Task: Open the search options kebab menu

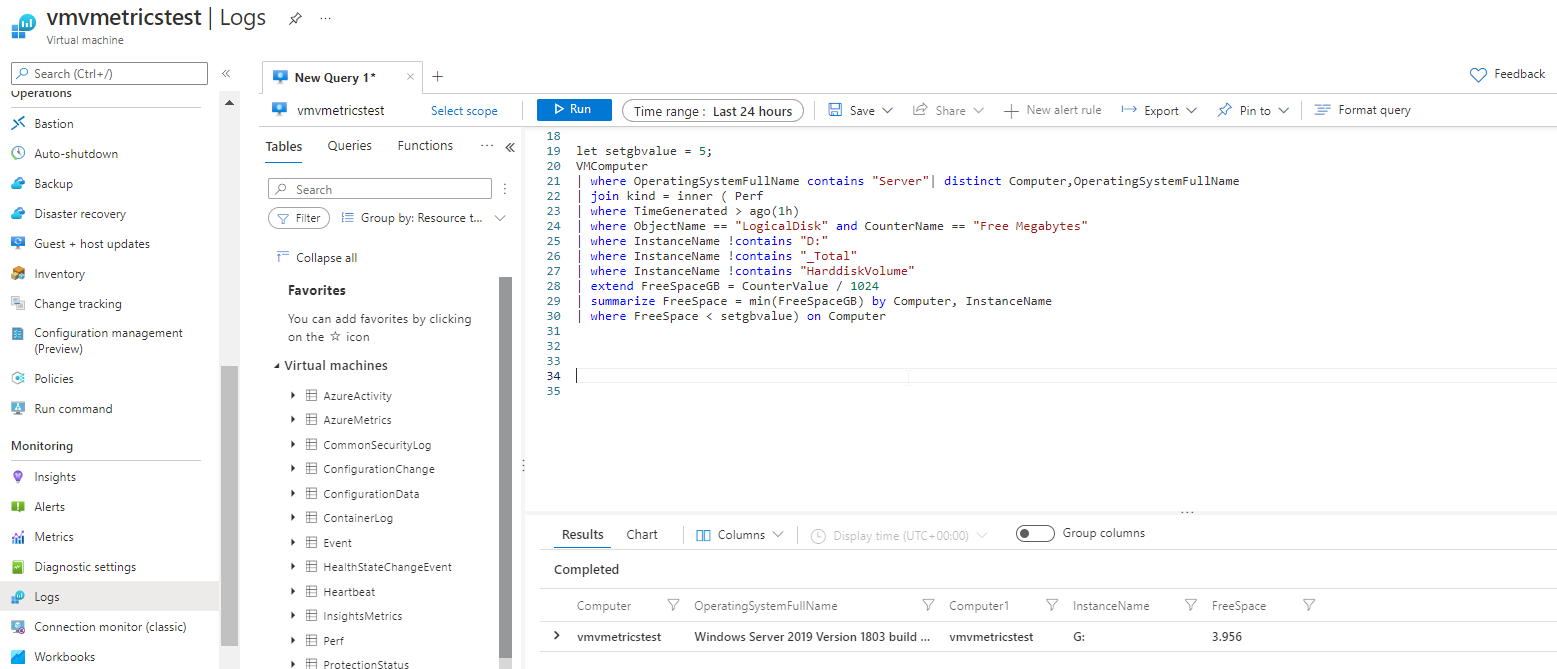Action: (504, 189)
